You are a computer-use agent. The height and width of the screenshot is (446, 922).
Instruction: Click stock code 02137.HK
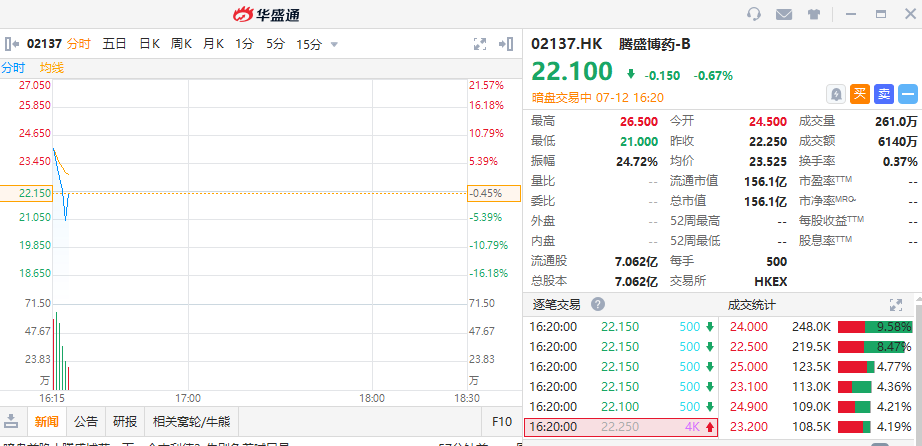(567, 44)
